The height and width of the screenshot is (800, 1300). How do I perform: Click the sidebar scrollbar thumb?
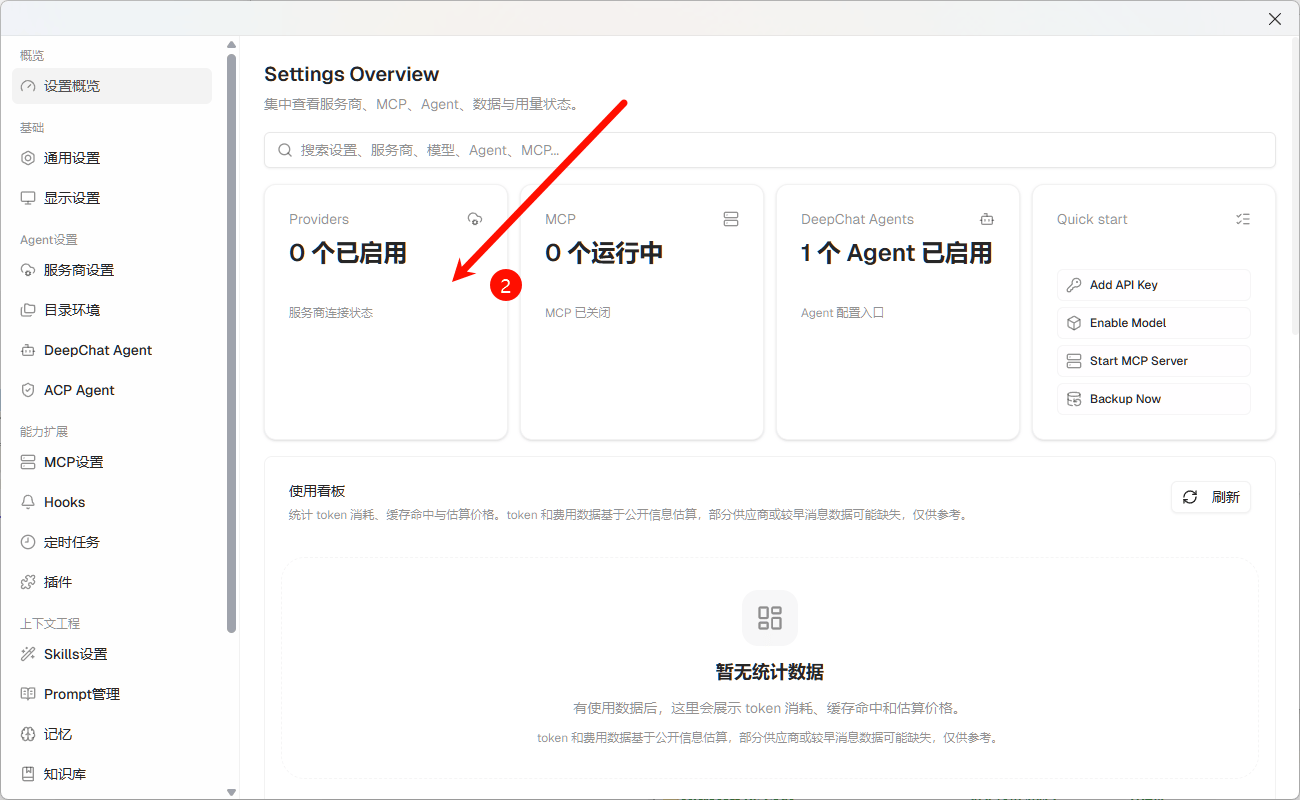pyautogui.click(x=232, y=343)
